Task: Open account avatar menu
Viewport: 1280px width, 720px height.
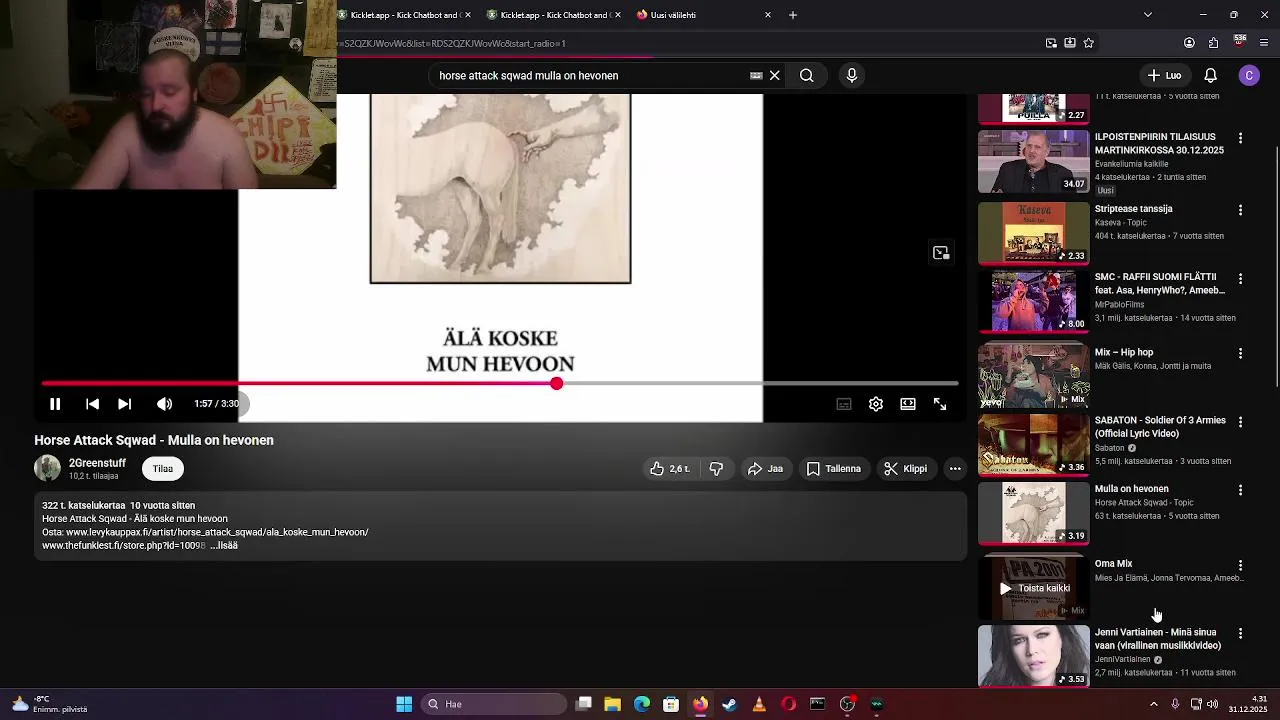Action: click(x=1249, y=75)
